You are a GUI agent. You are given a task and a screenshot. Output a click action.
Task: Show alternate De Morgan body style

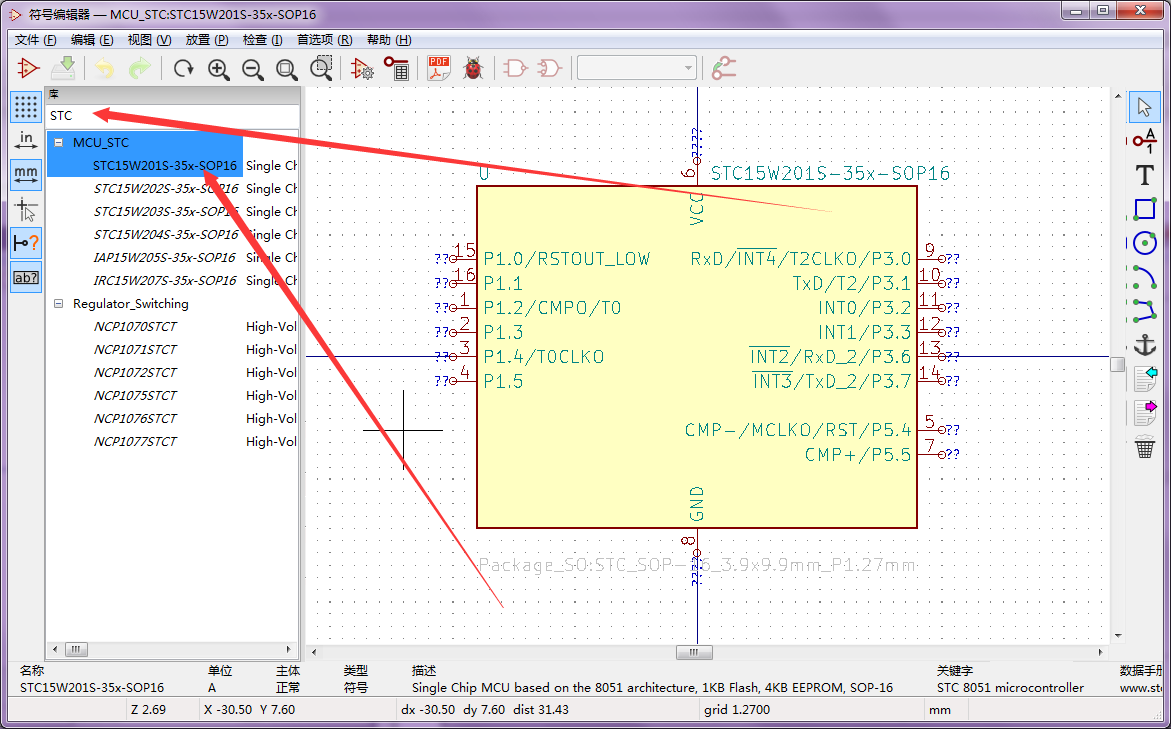click(x=550, y=69)
